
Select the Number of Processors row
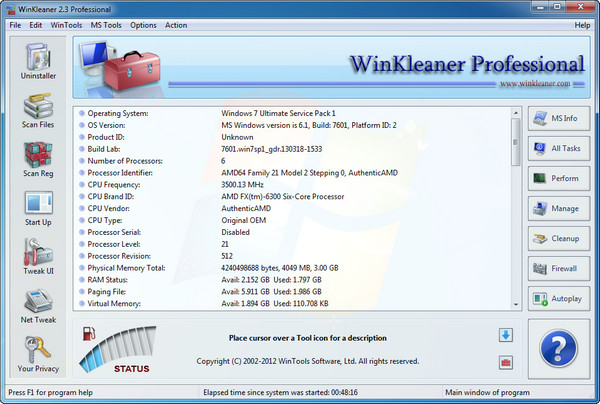tap(293, 161)
